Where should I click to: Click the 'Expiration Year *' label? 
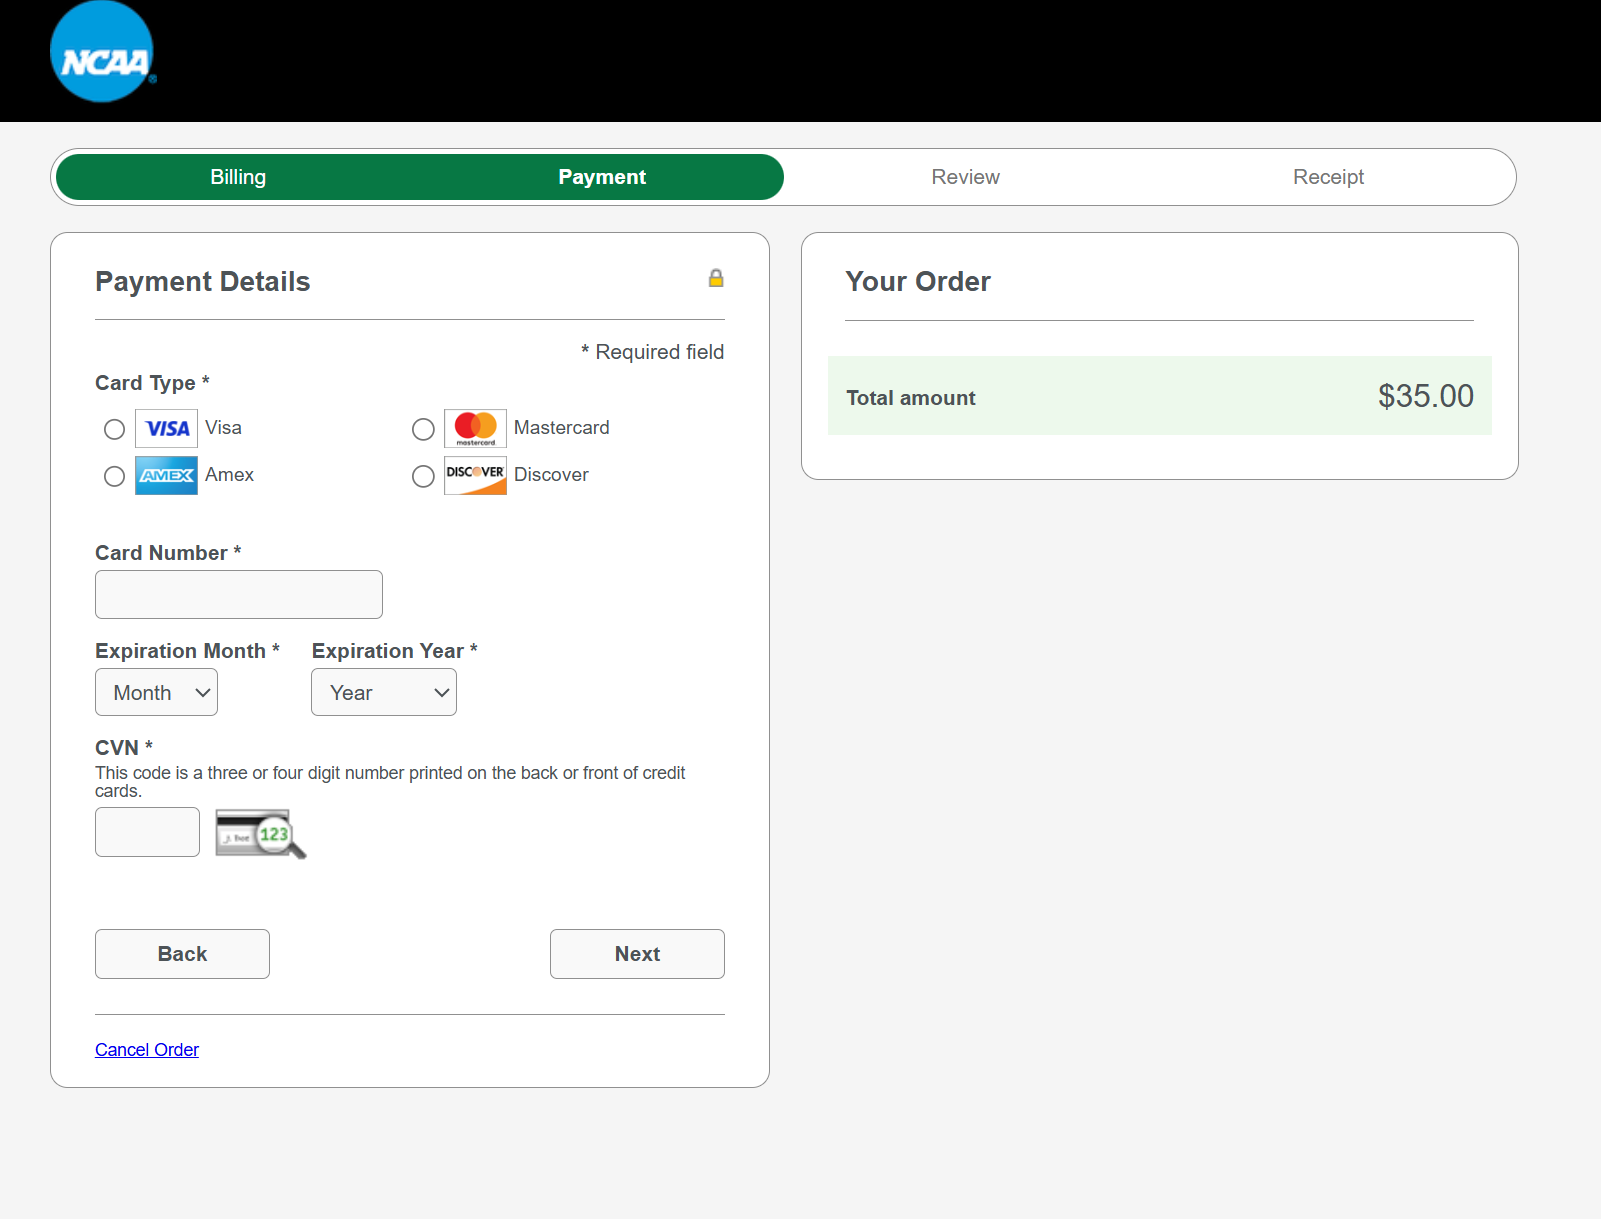point(394,651)
